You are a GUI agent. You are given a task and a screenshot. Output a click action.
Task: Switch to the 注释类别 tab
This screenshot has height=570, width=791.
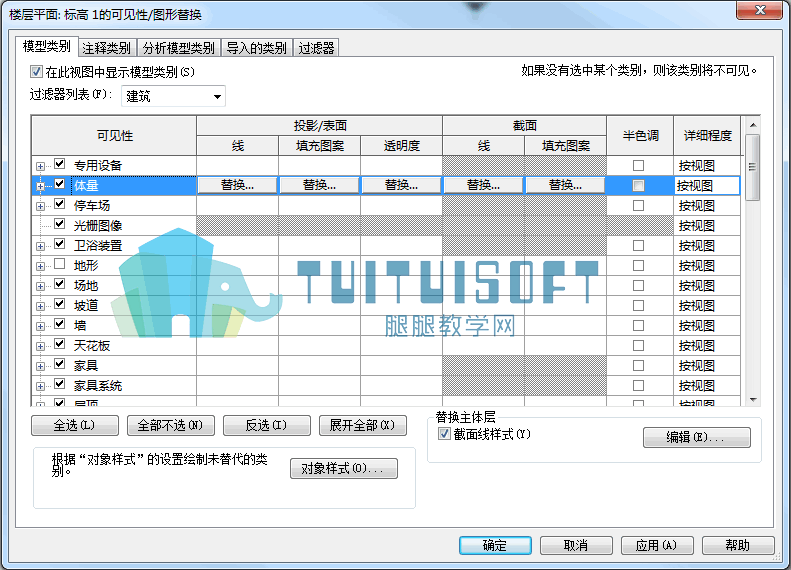(106, 48)
